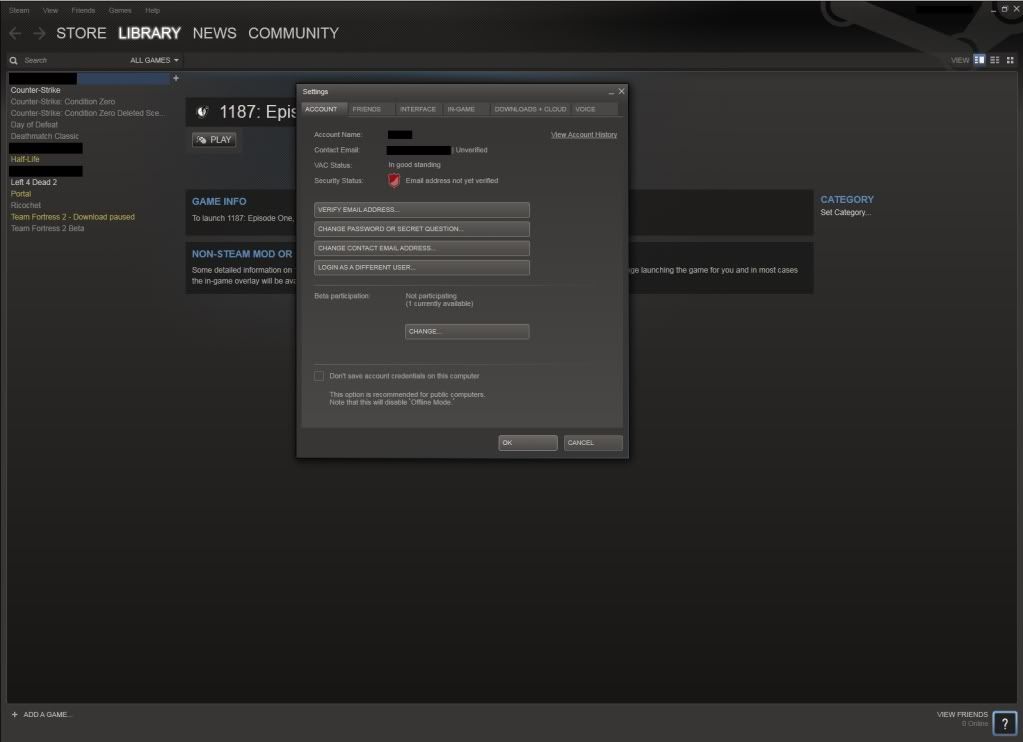Select Counter-Strike in the games list
Viewport: 1023px width, 742px height.
point(35,90)
